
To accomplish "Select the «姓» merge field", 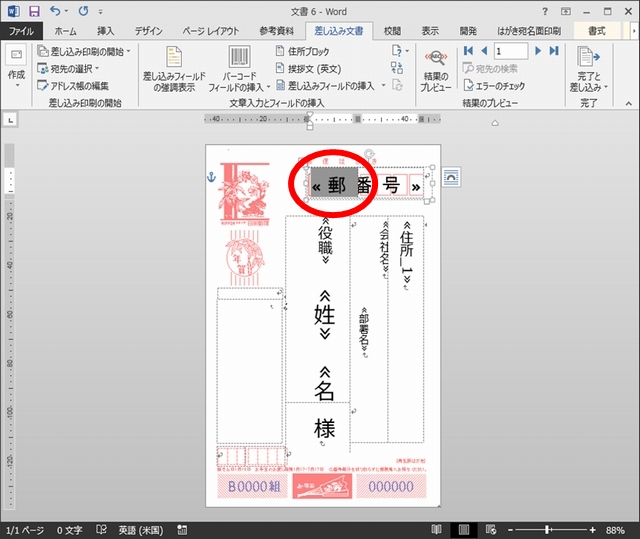I will (324, 315).
